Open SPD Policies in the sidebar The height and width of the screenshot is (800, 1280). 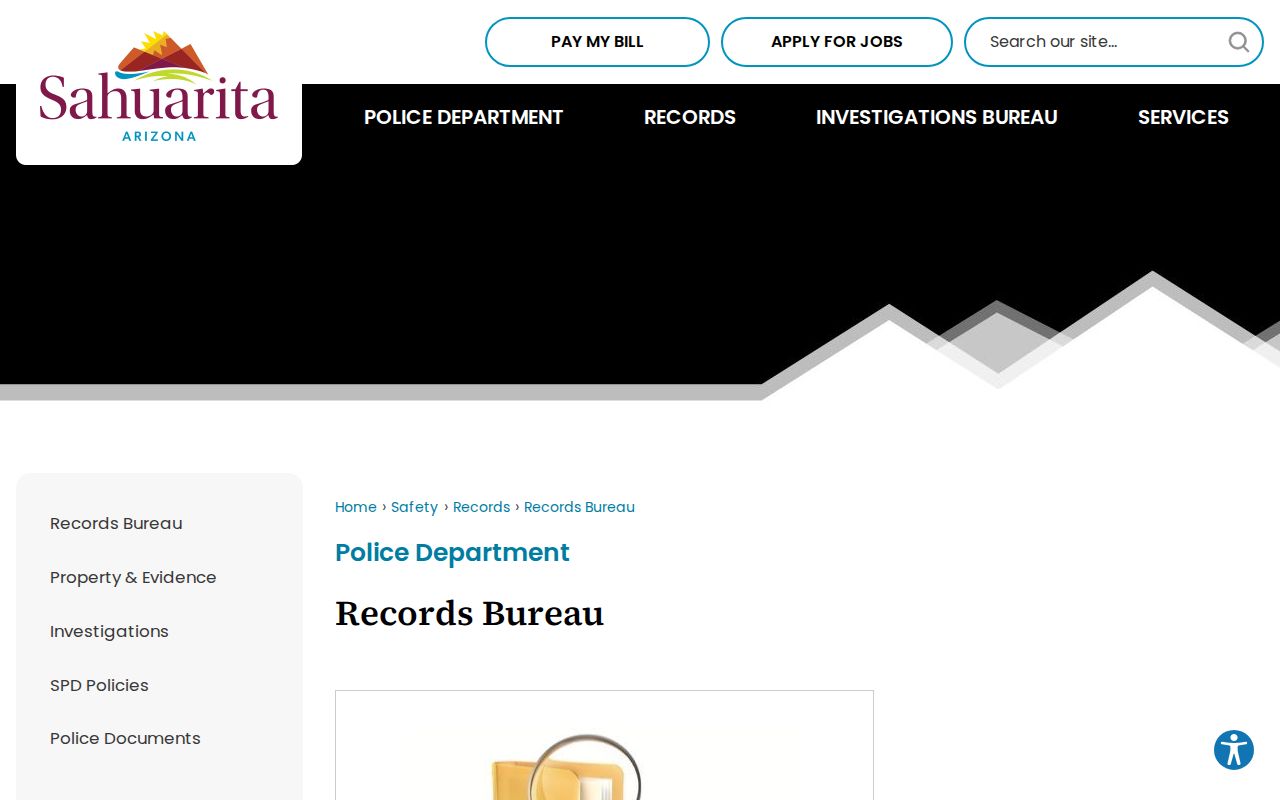click(x=99, y=685)
